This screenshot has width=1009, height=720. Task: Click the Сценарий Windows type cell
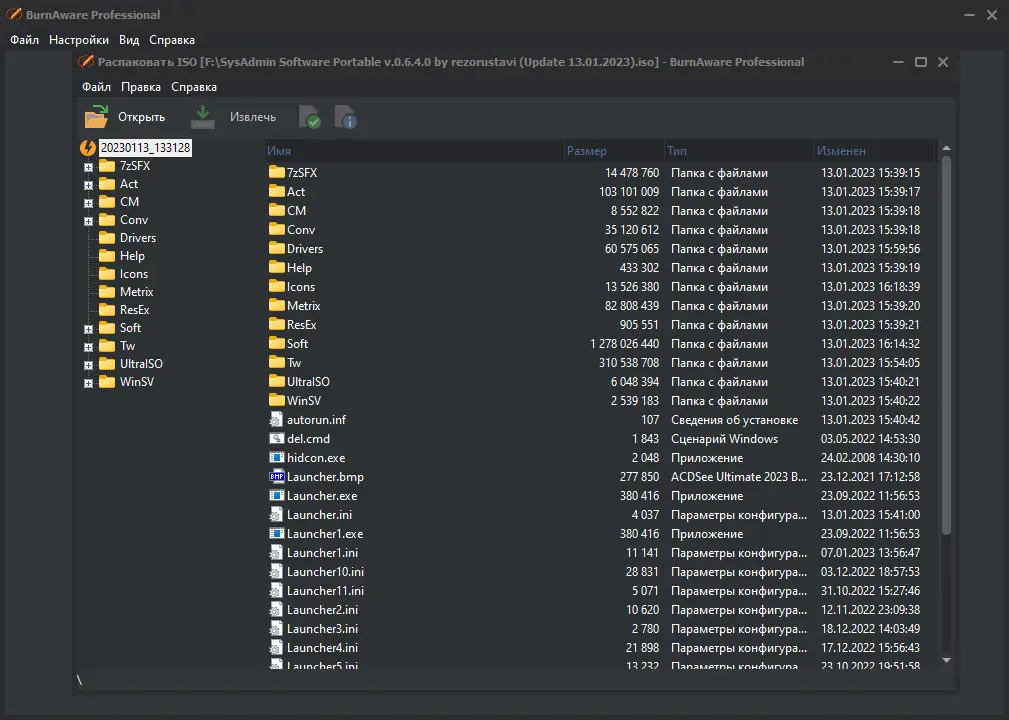pyautogui.click(x=725, y=439)
